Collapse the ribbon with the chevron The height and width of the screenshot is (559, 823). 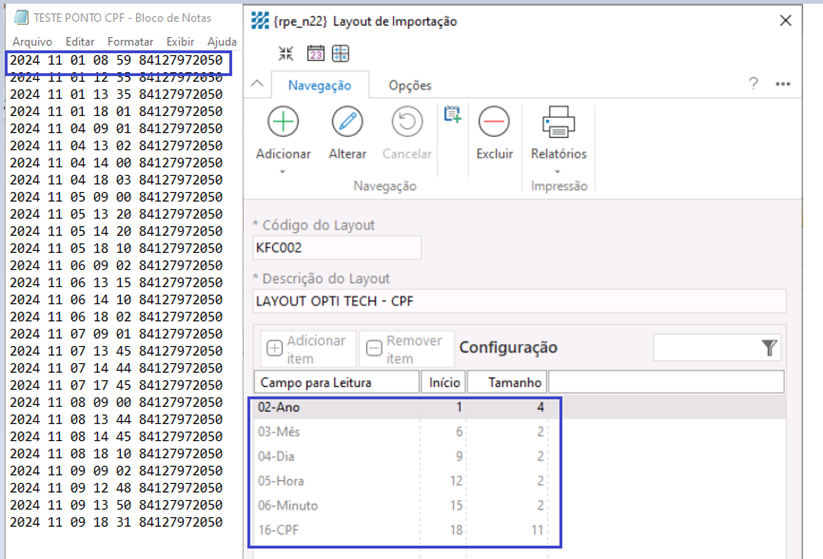click(257, 85)
